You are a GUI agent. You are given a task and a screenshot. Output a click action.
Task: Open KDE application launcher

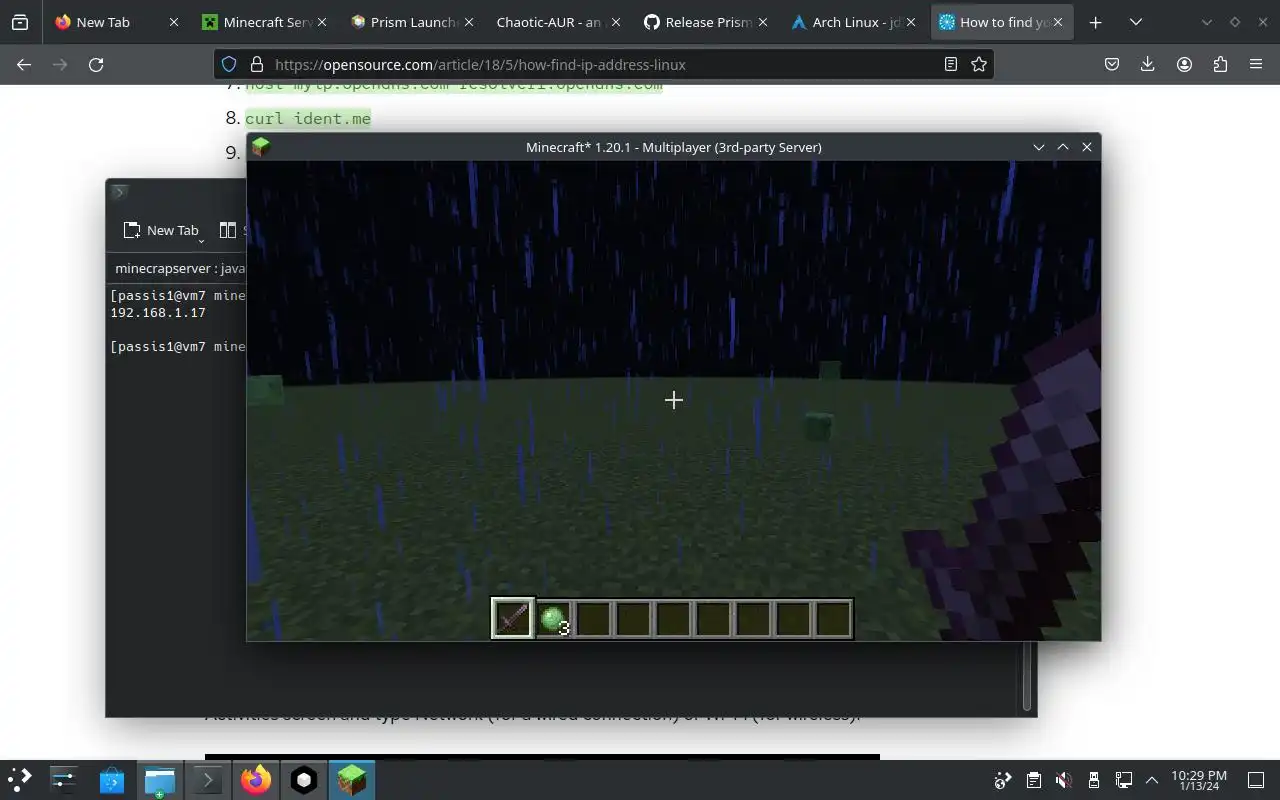point(20,779)
